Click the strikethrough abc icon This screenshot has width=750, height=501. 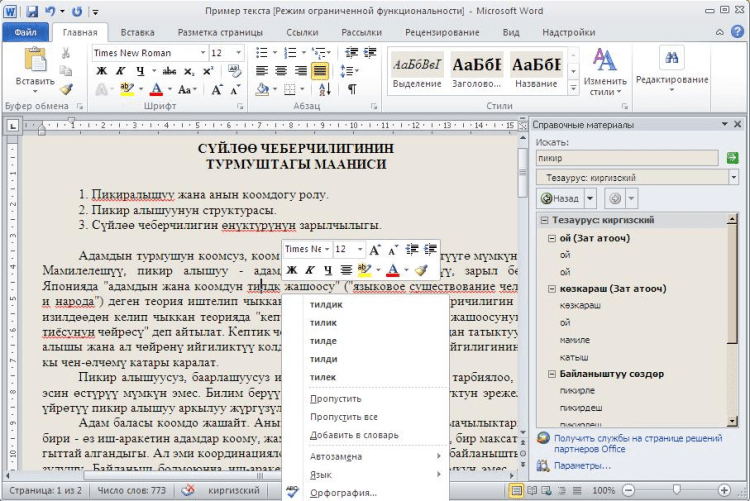(168, 71)
